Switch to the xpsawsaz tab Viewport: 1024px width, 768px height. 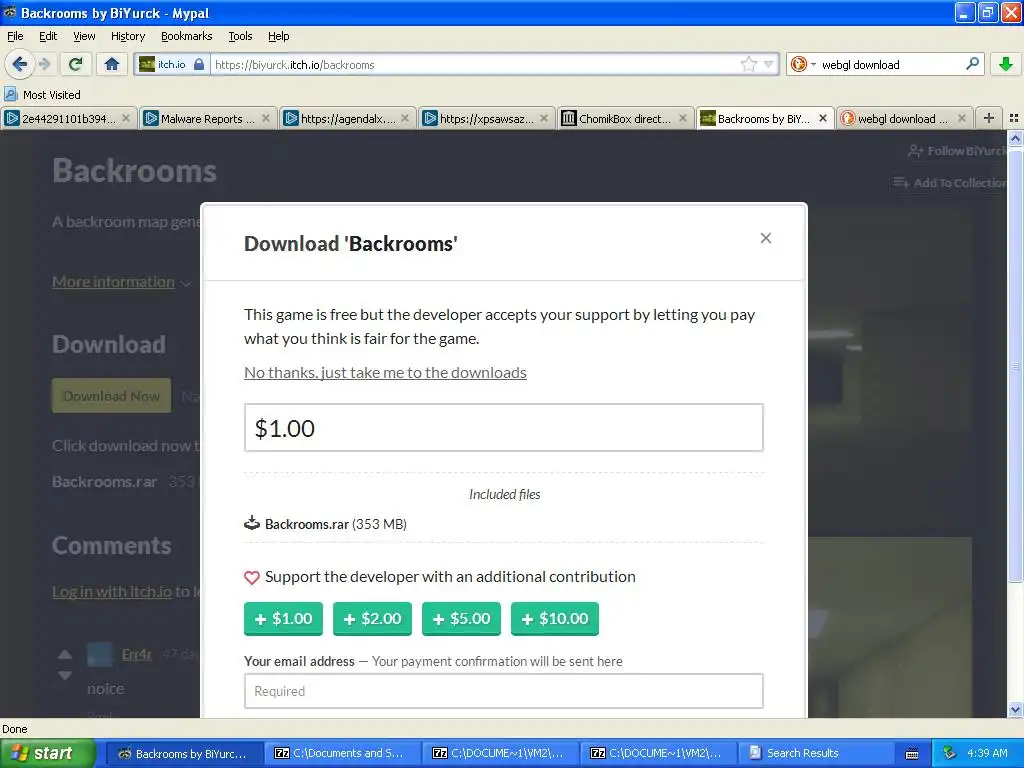click(x=486, y=118)
